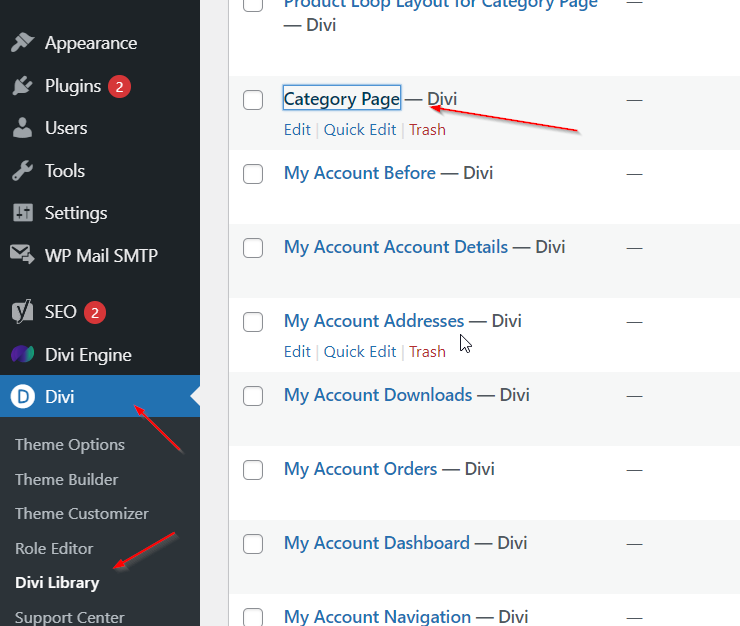Click Quick Edit under Category Page

(x=359, y=130)
